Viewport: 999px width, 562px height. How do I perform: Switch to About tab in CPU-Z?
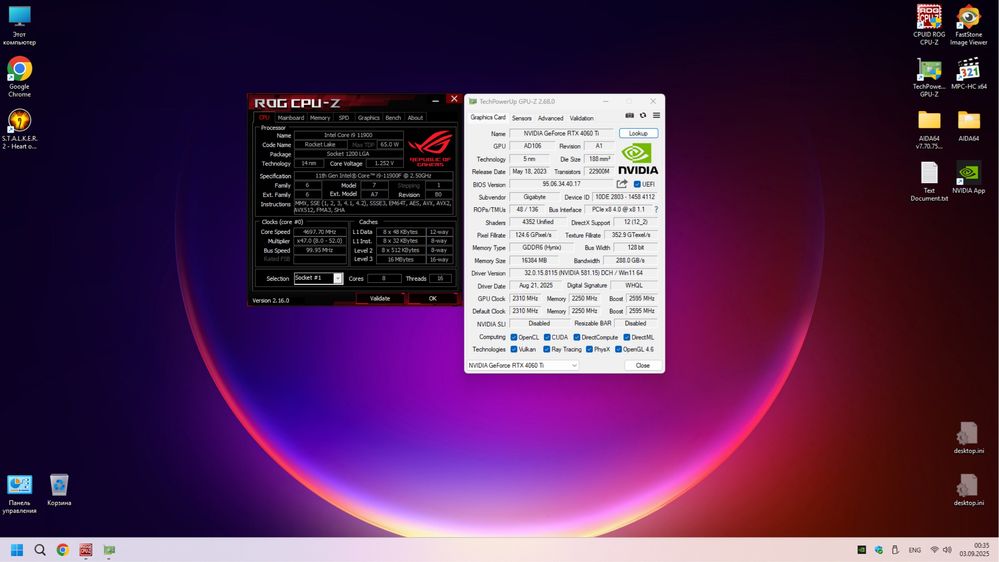point(415,117)
